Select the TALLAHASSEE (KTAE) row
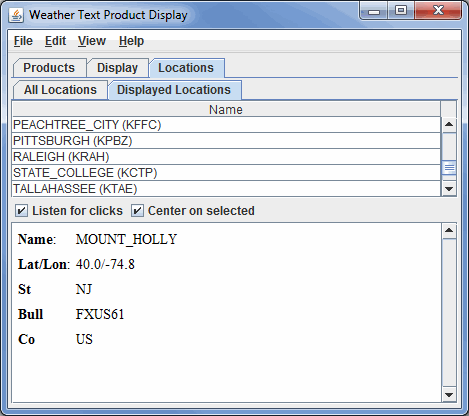 tap(226, 189)
